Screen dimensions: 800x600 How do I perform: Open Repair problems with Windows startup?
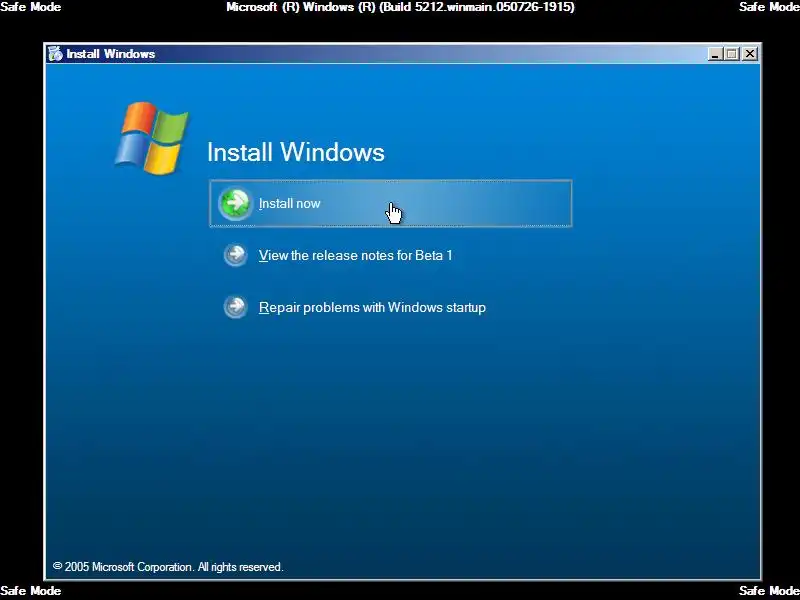372,308
